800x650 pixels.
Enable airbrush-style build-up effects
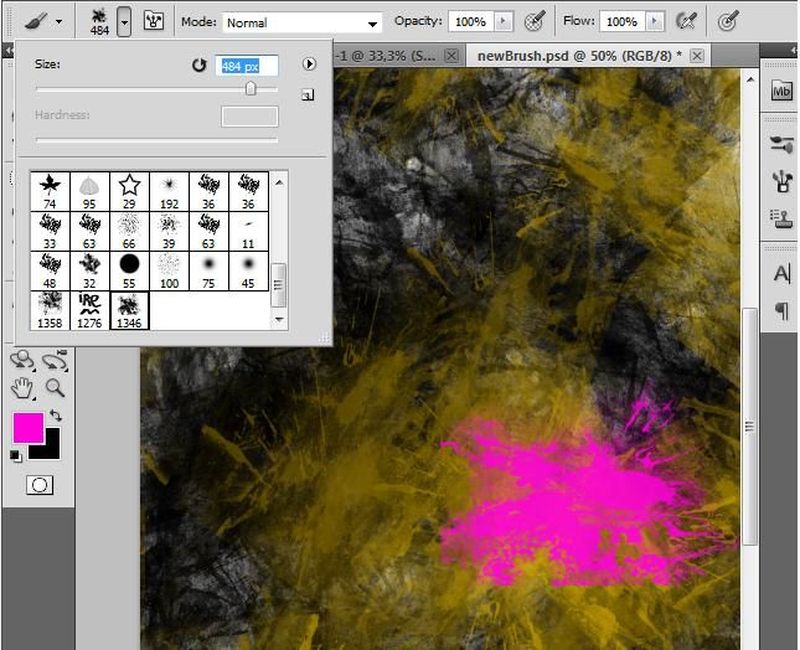click(x=686, y=21)
